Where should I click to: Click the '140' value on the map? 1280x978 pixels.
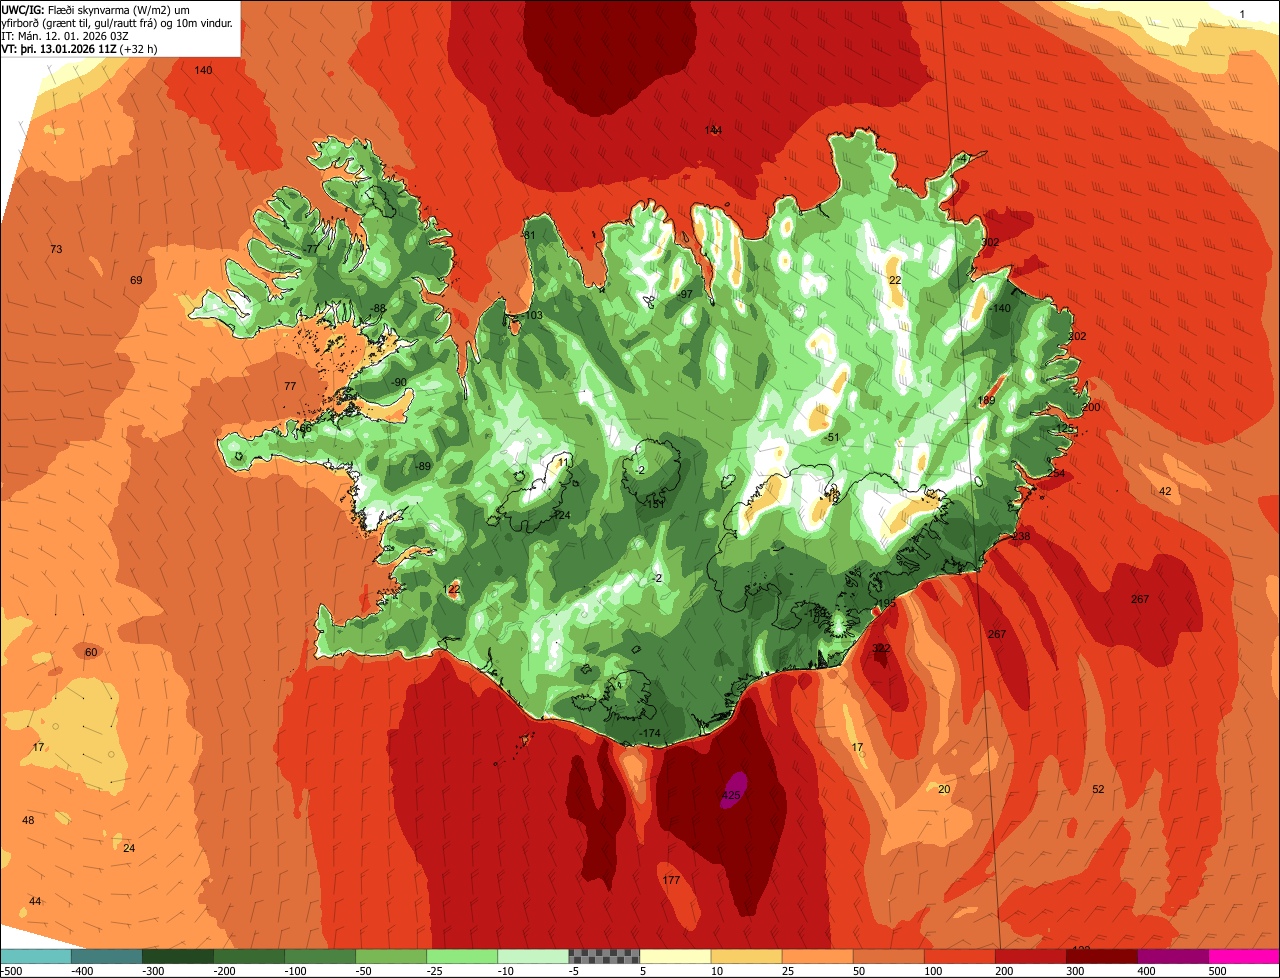coord(203,70)
